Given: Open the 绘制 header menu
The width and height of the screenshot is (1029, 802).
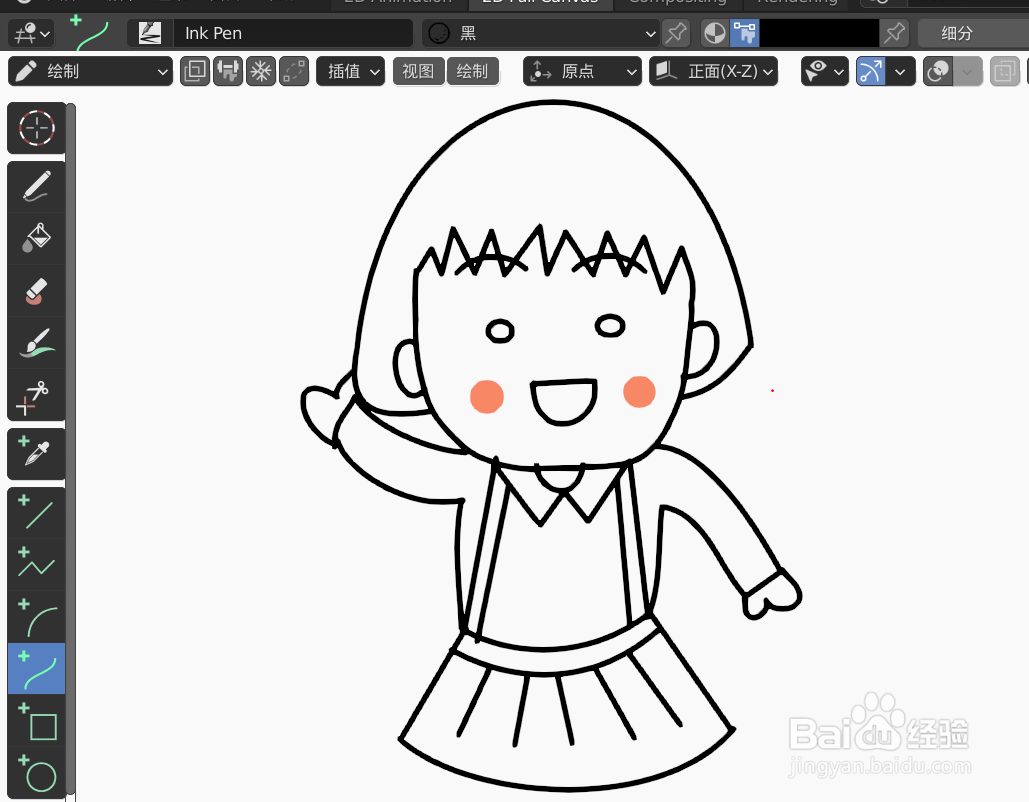Looking at the screenshot, I should [472, 71].
